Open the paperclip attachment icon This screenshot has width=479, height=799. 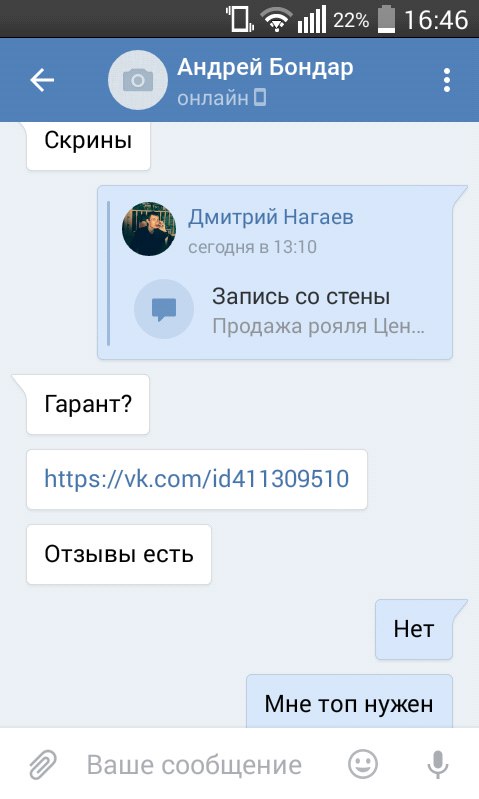pyautogui.click(x=43, y=764)
